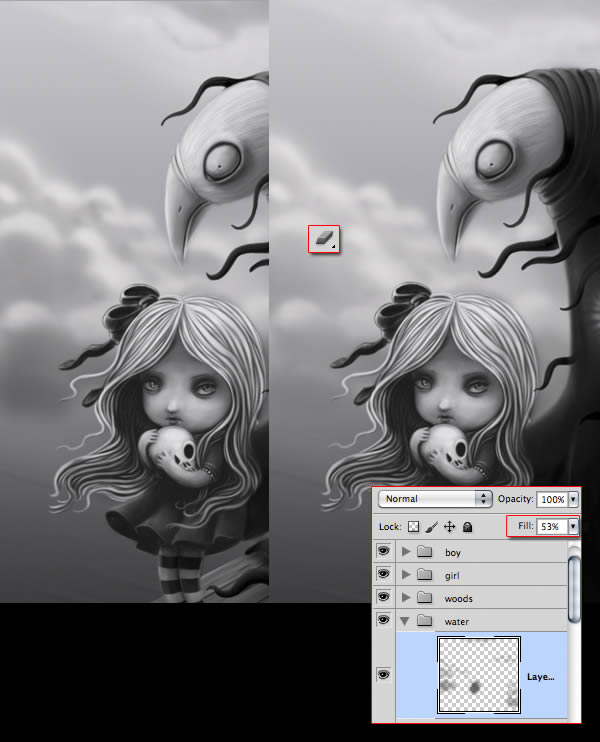Open the Opacity slider arrow

[x=574, y=499]
